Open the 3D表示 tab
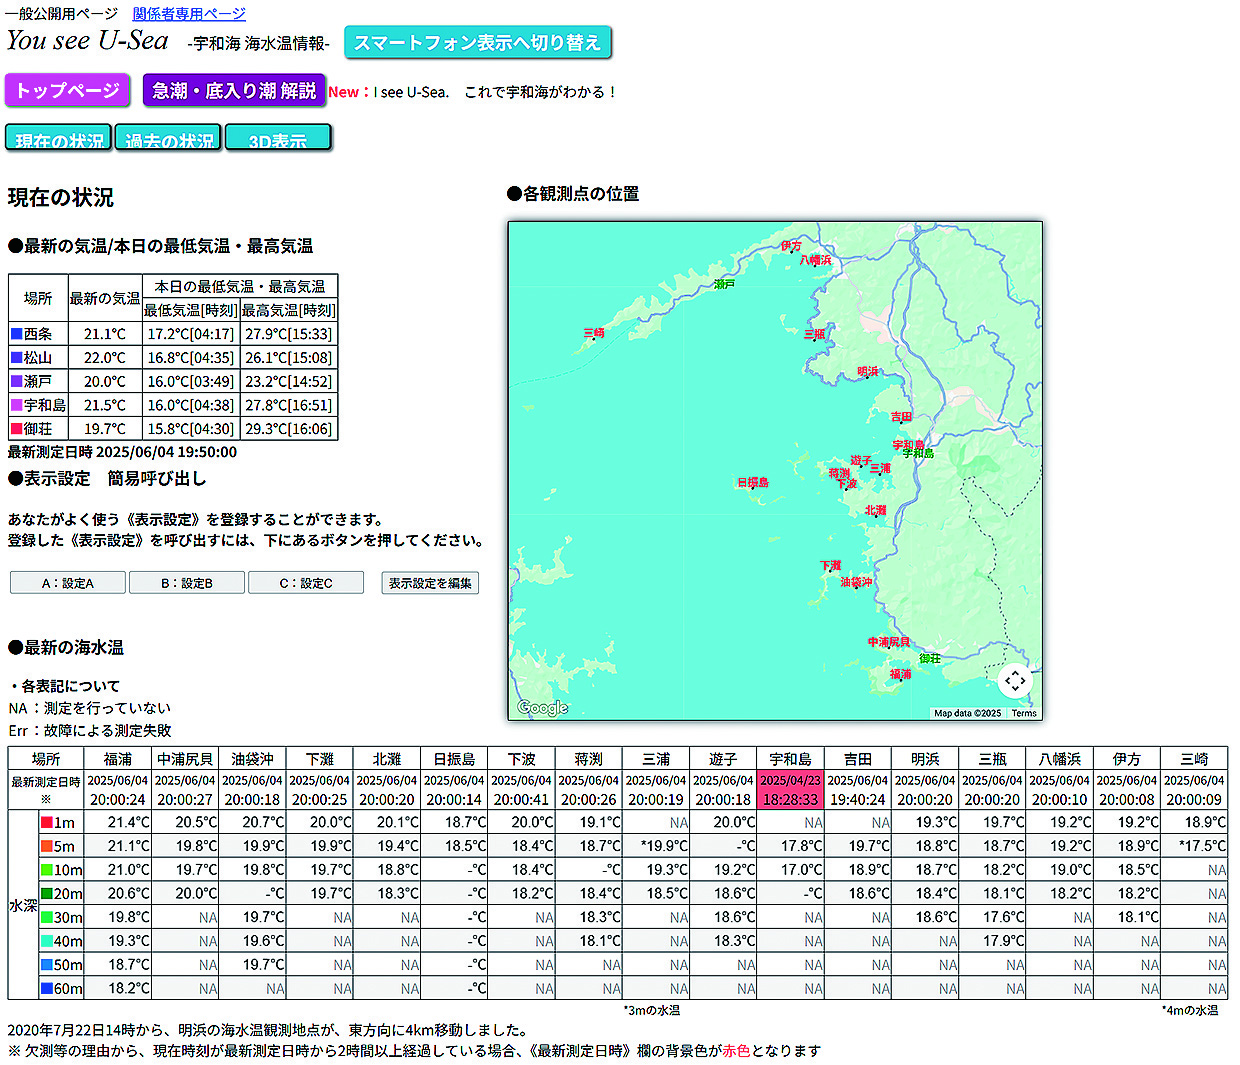The image size is (1240, 1065). [278, 139]
